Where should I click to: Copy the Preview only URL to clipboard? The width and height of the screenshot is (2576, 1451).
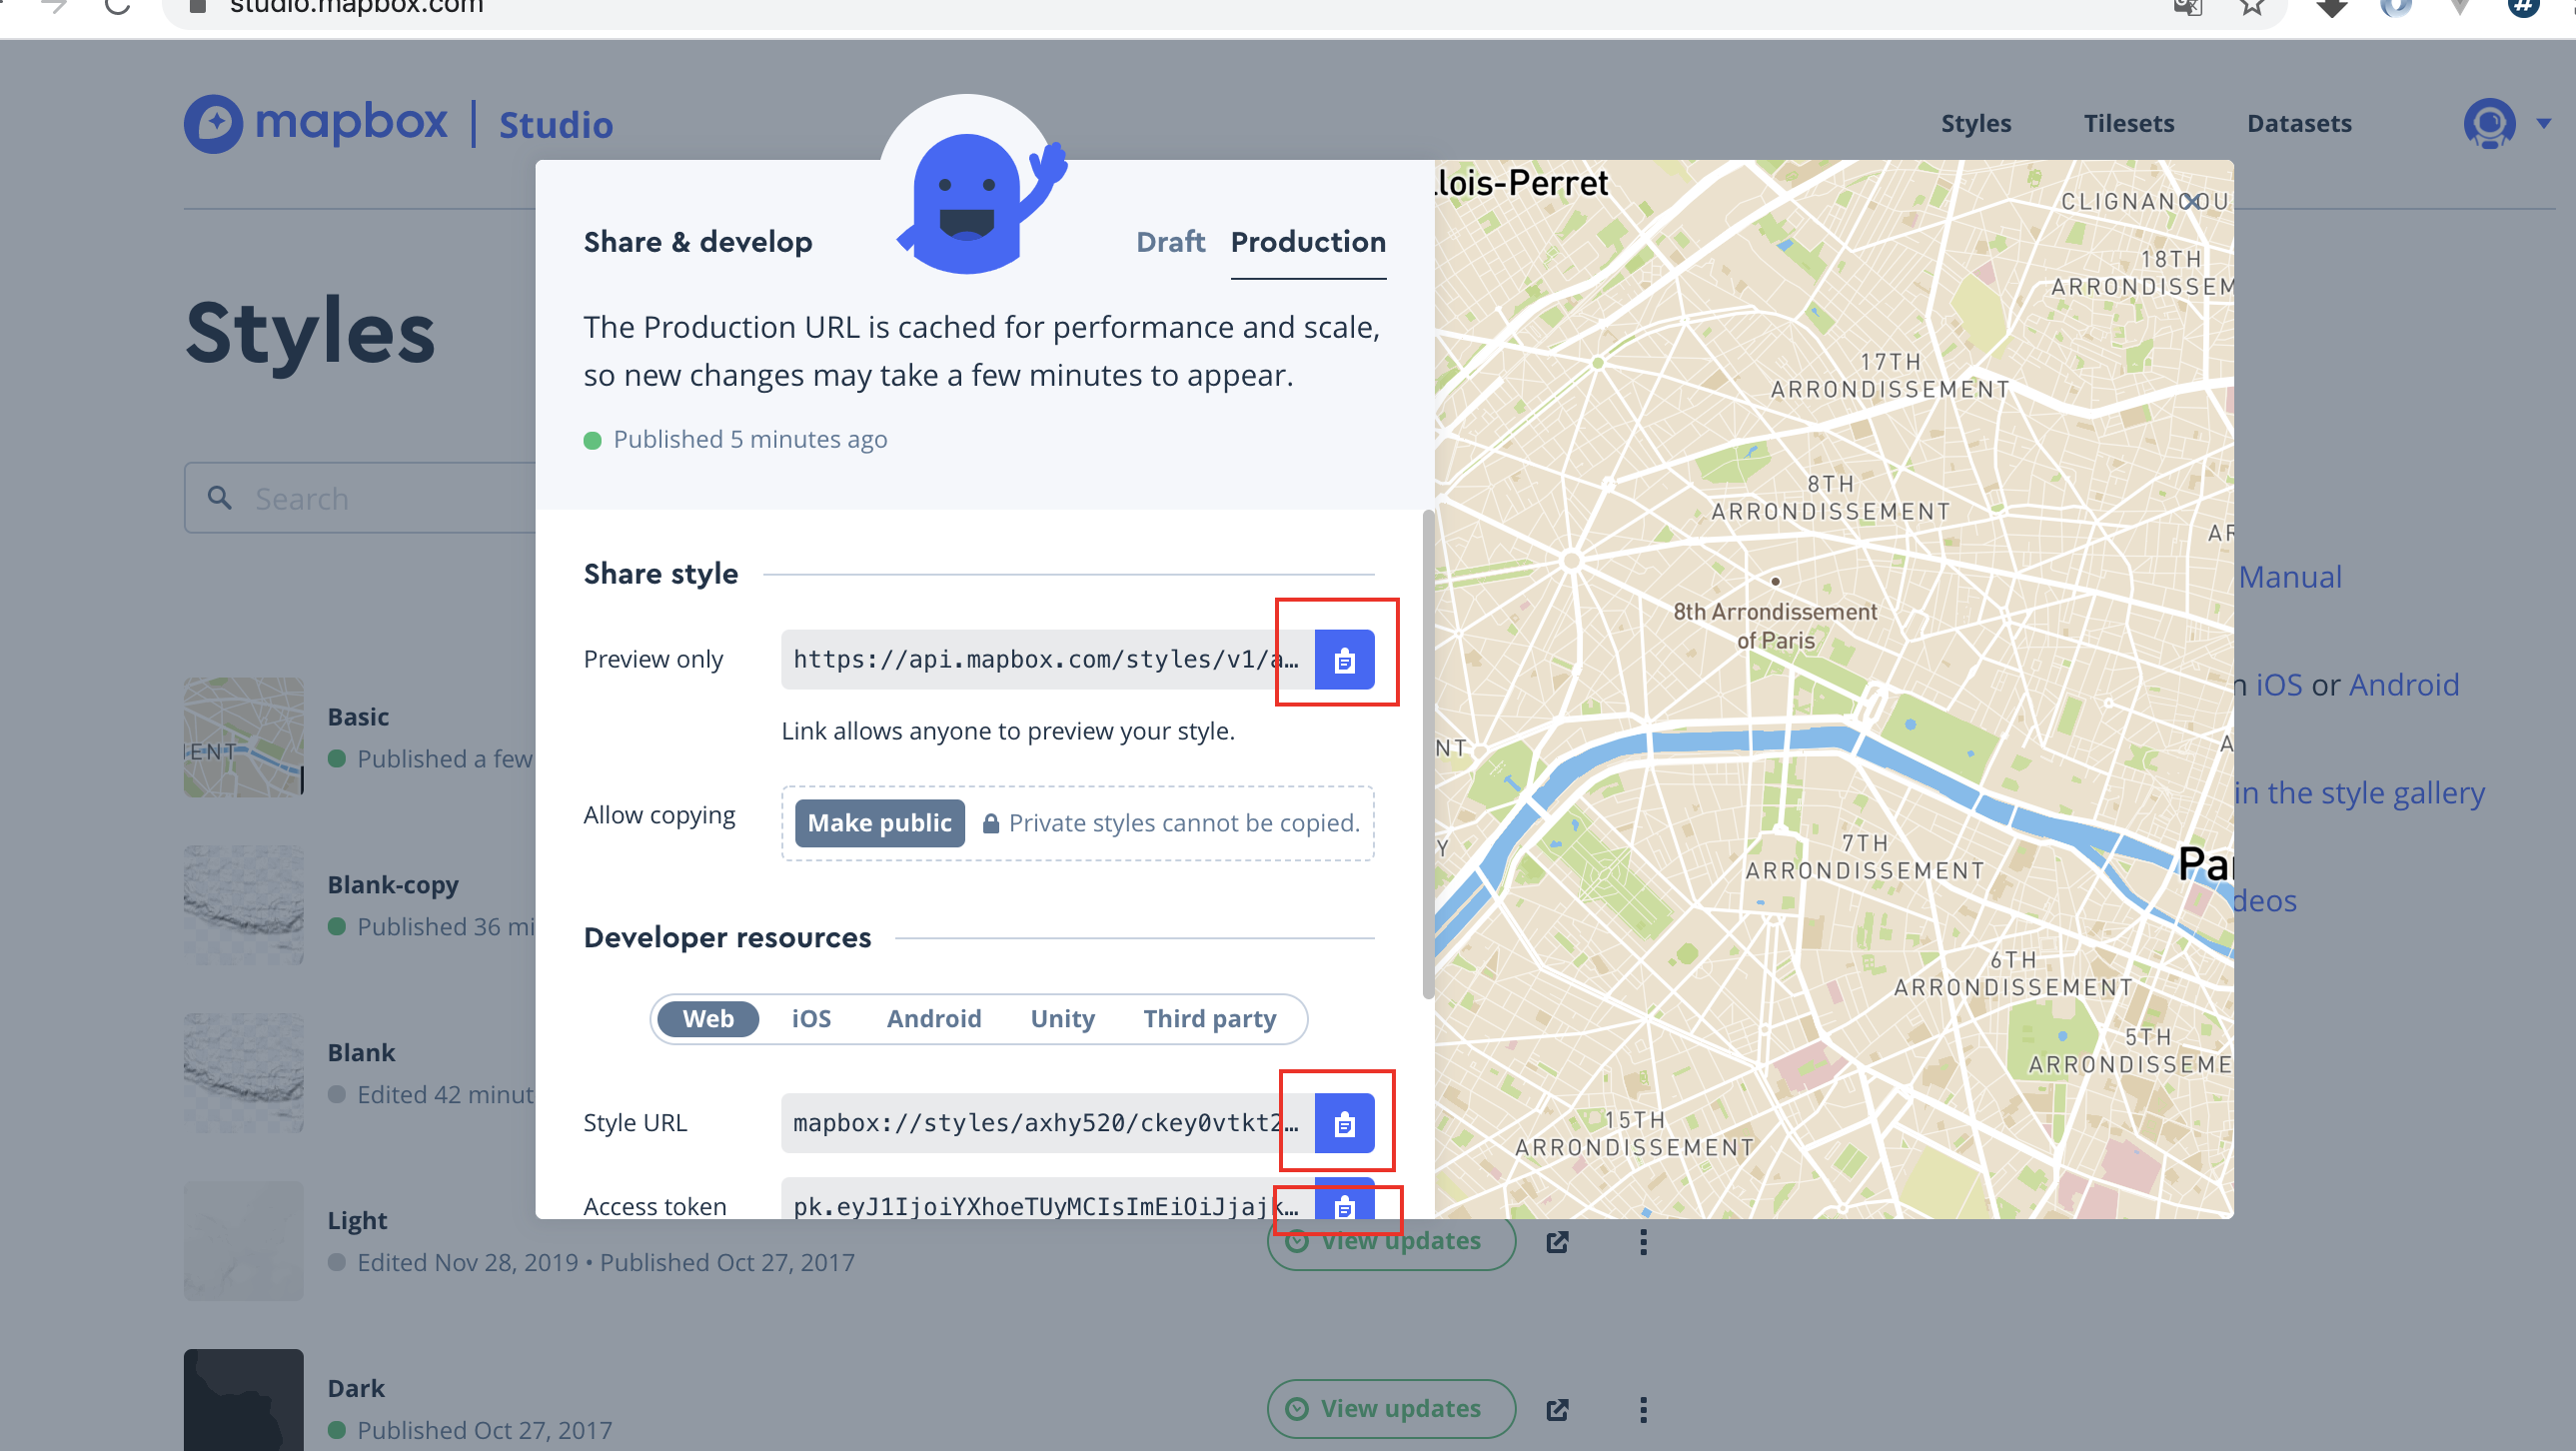coord(1343,660)
